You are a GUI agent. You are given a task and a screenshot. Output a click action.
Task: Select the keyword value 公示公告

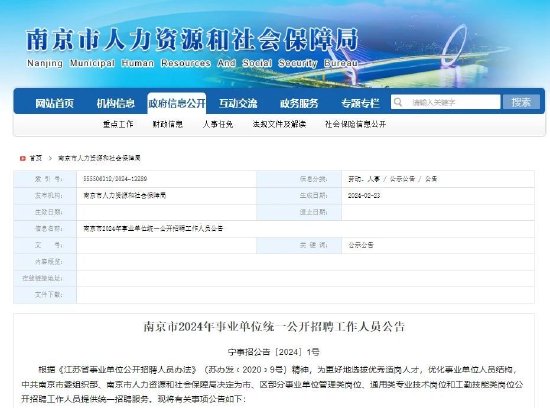click(x=361, y=245)
